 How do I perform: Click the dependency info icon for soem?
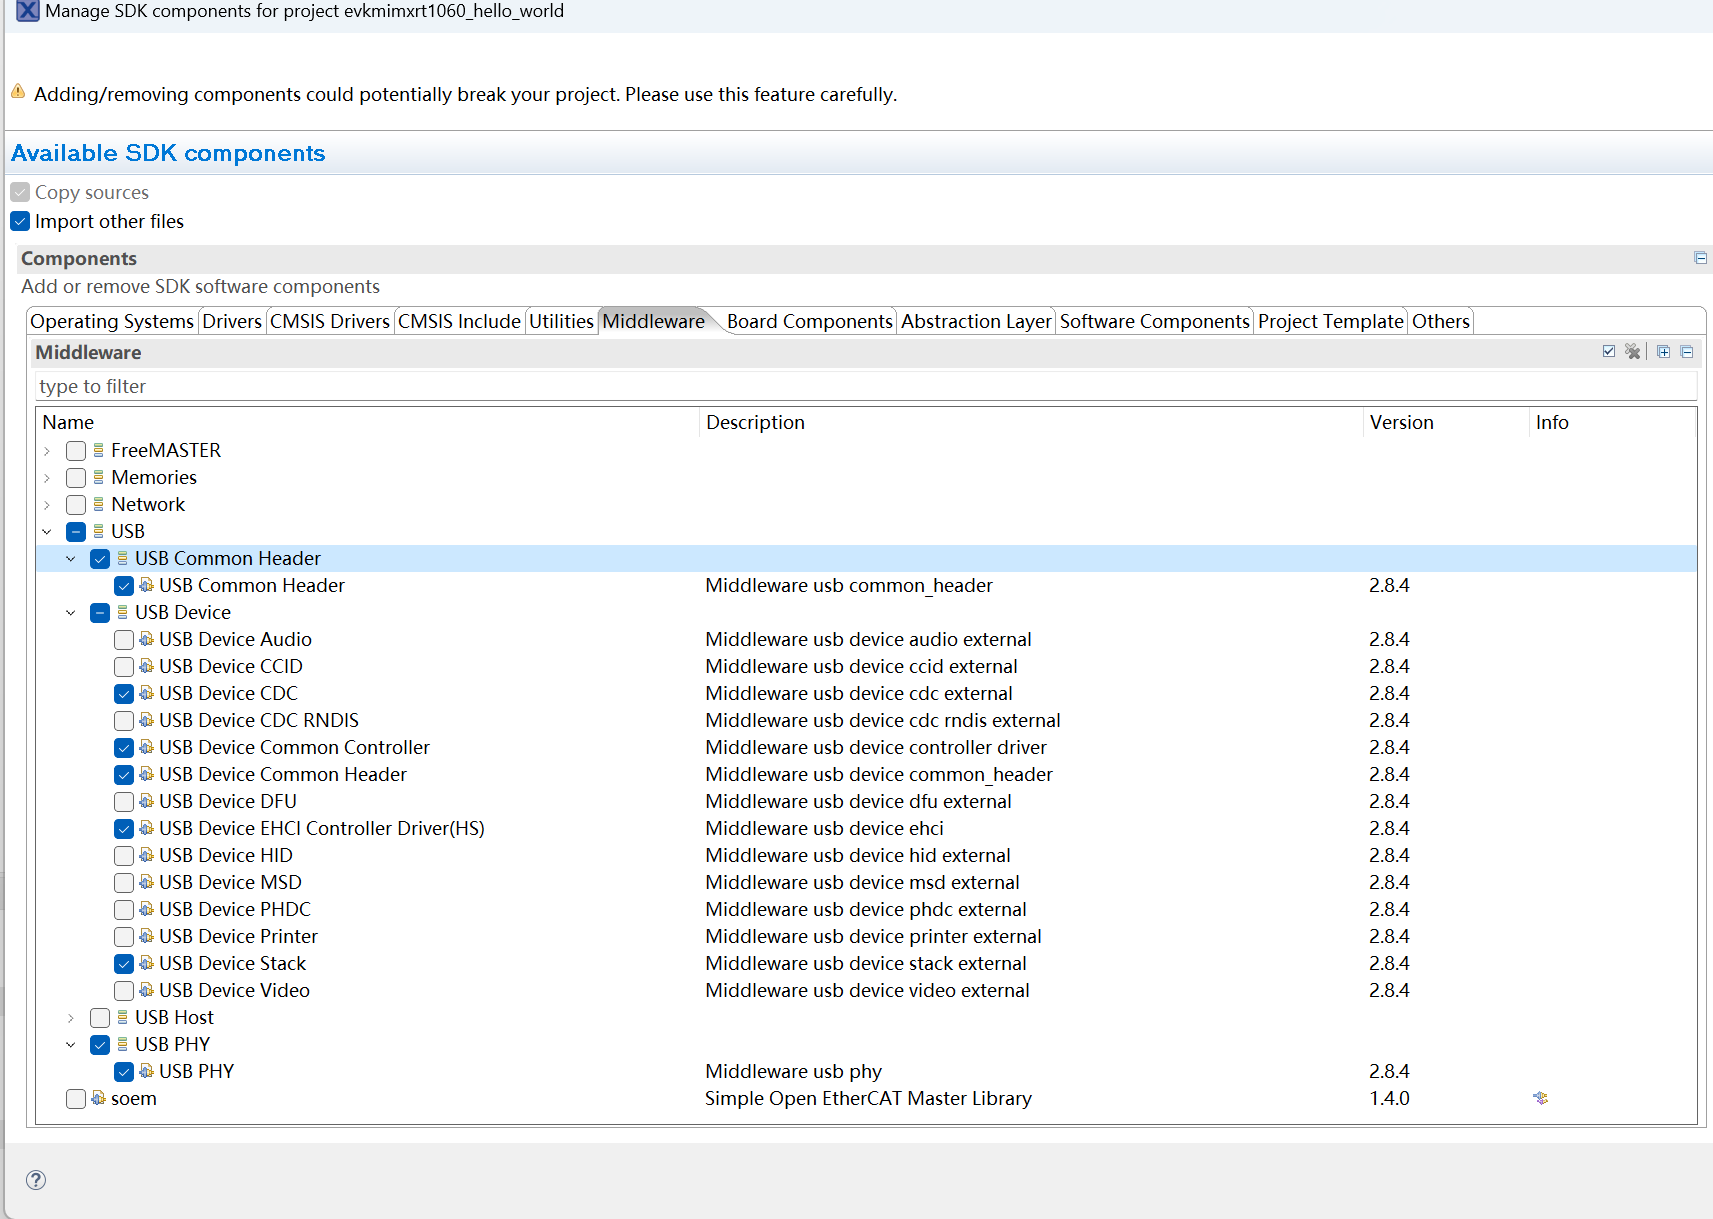coord(1540,1098)
